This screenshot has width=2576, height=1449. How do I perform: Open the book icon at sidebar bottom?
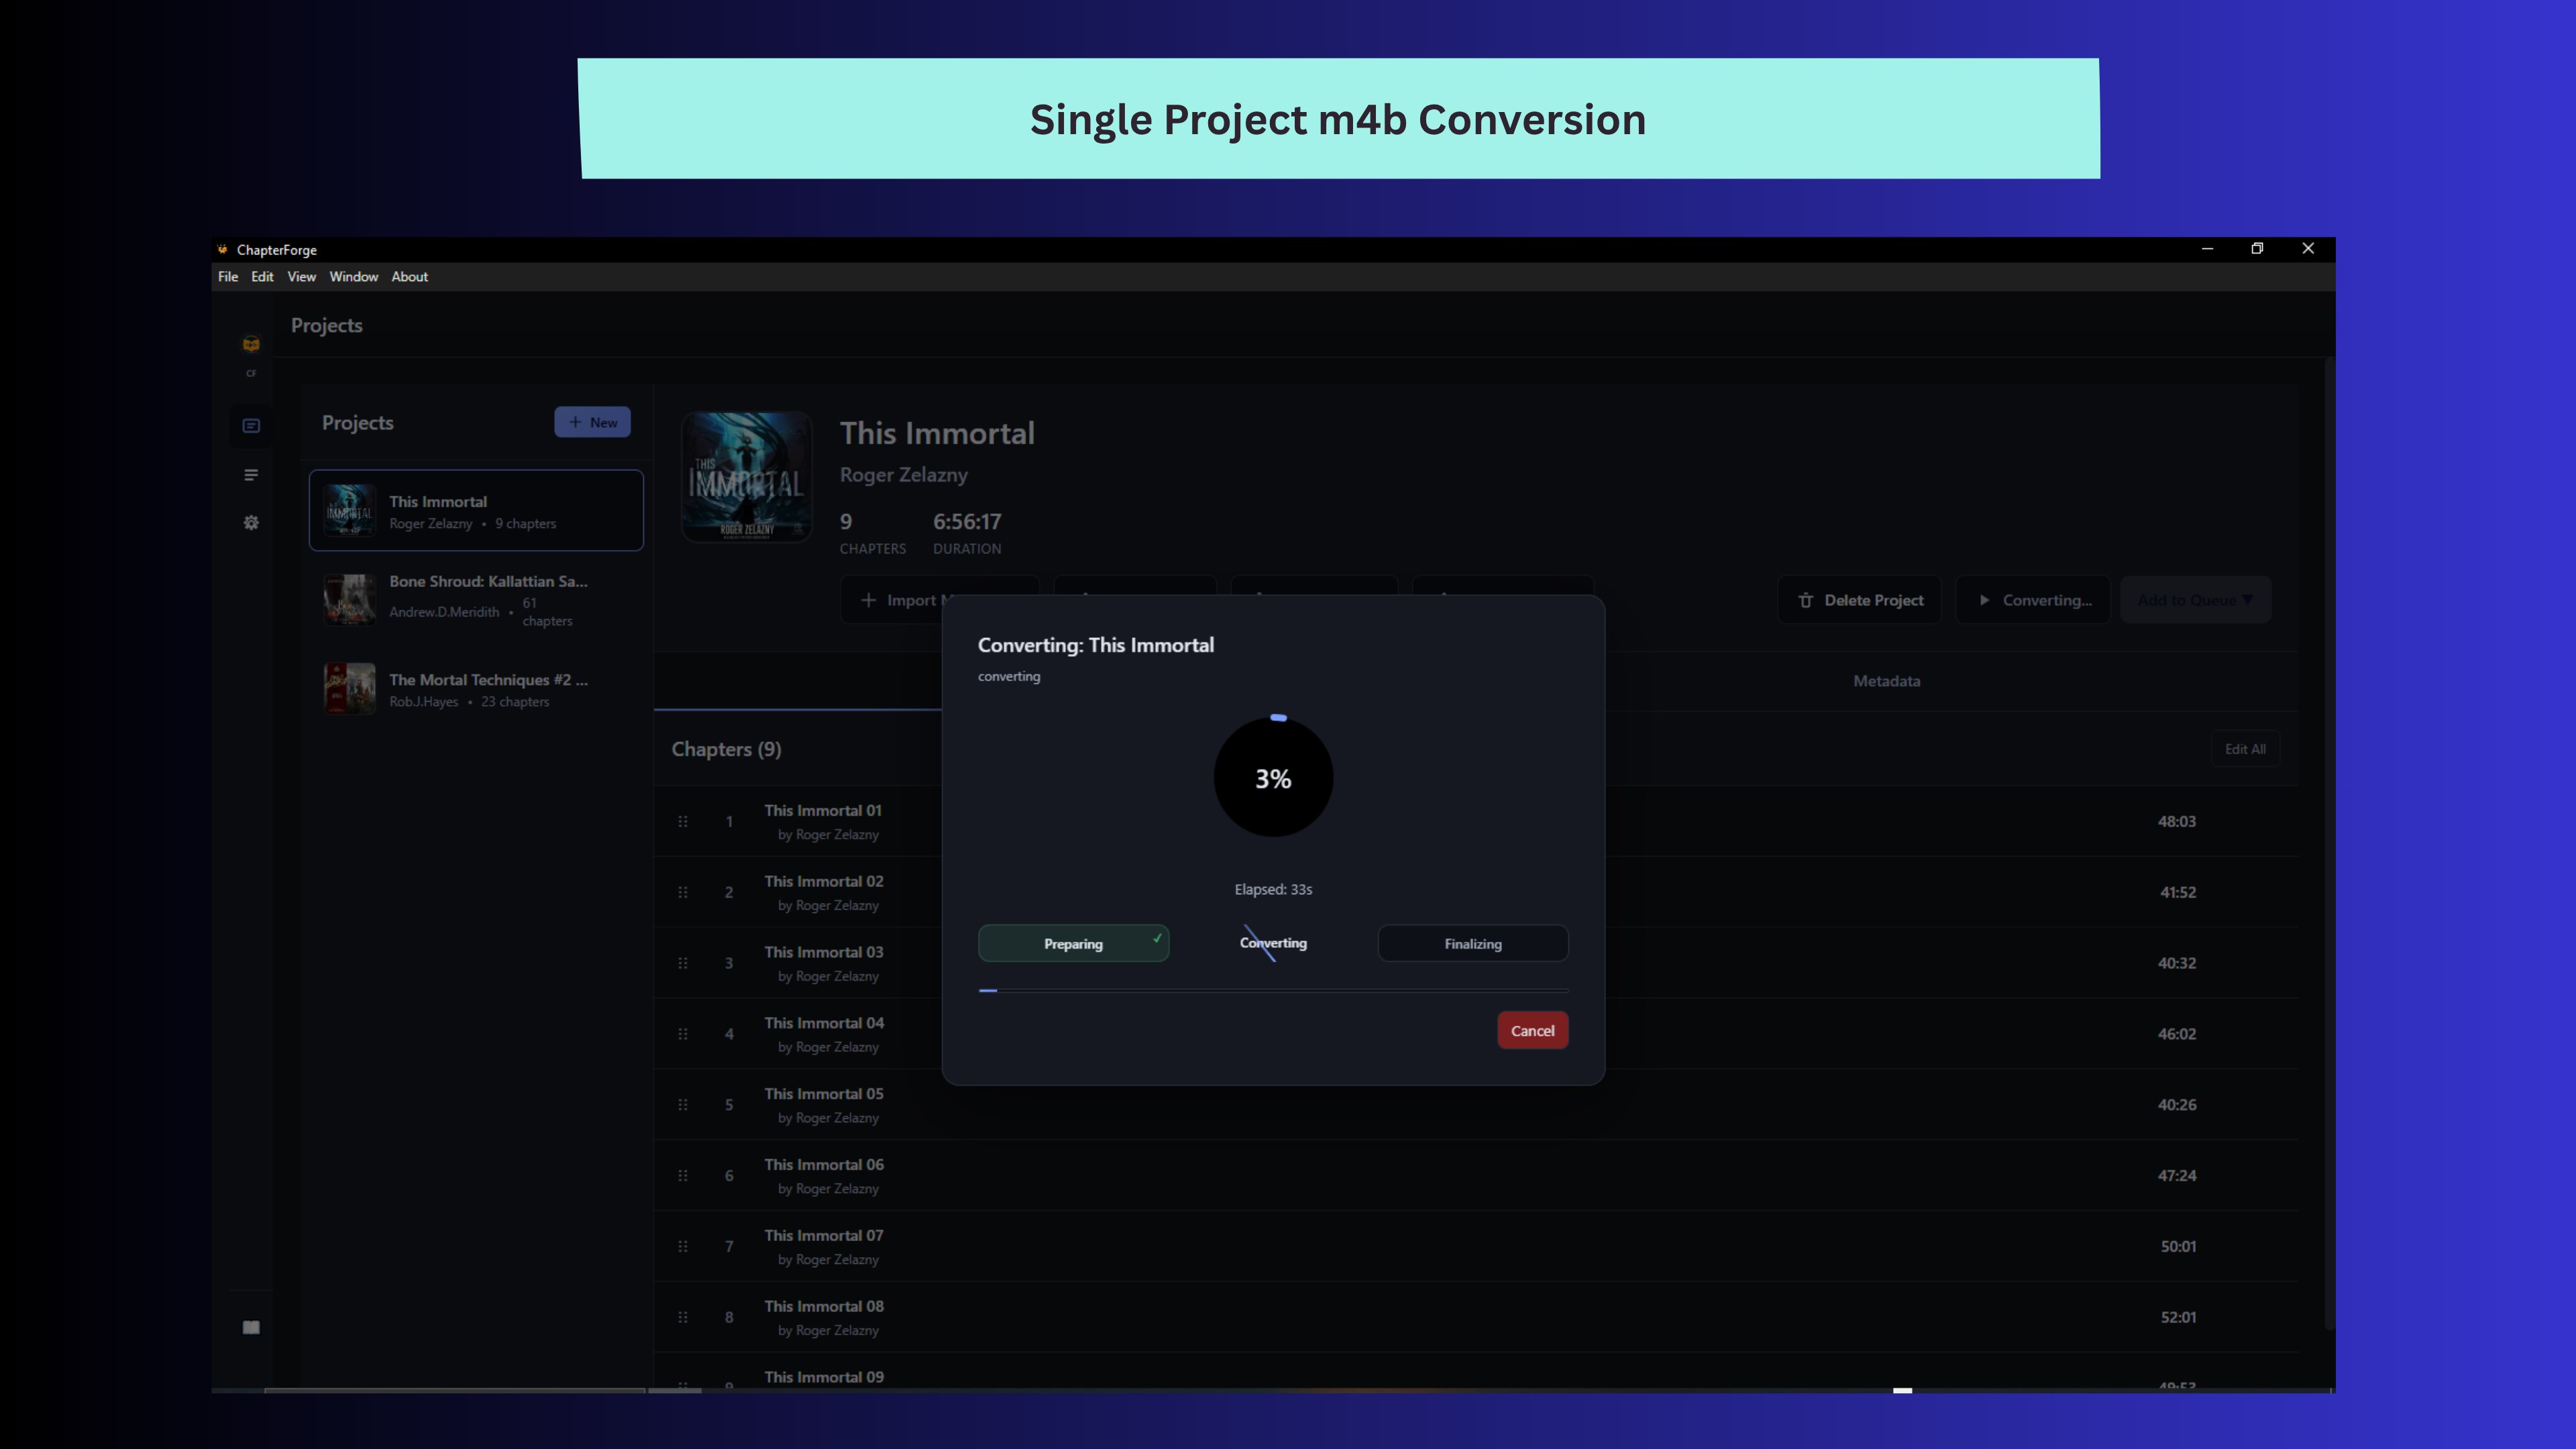pos(251,1327)
